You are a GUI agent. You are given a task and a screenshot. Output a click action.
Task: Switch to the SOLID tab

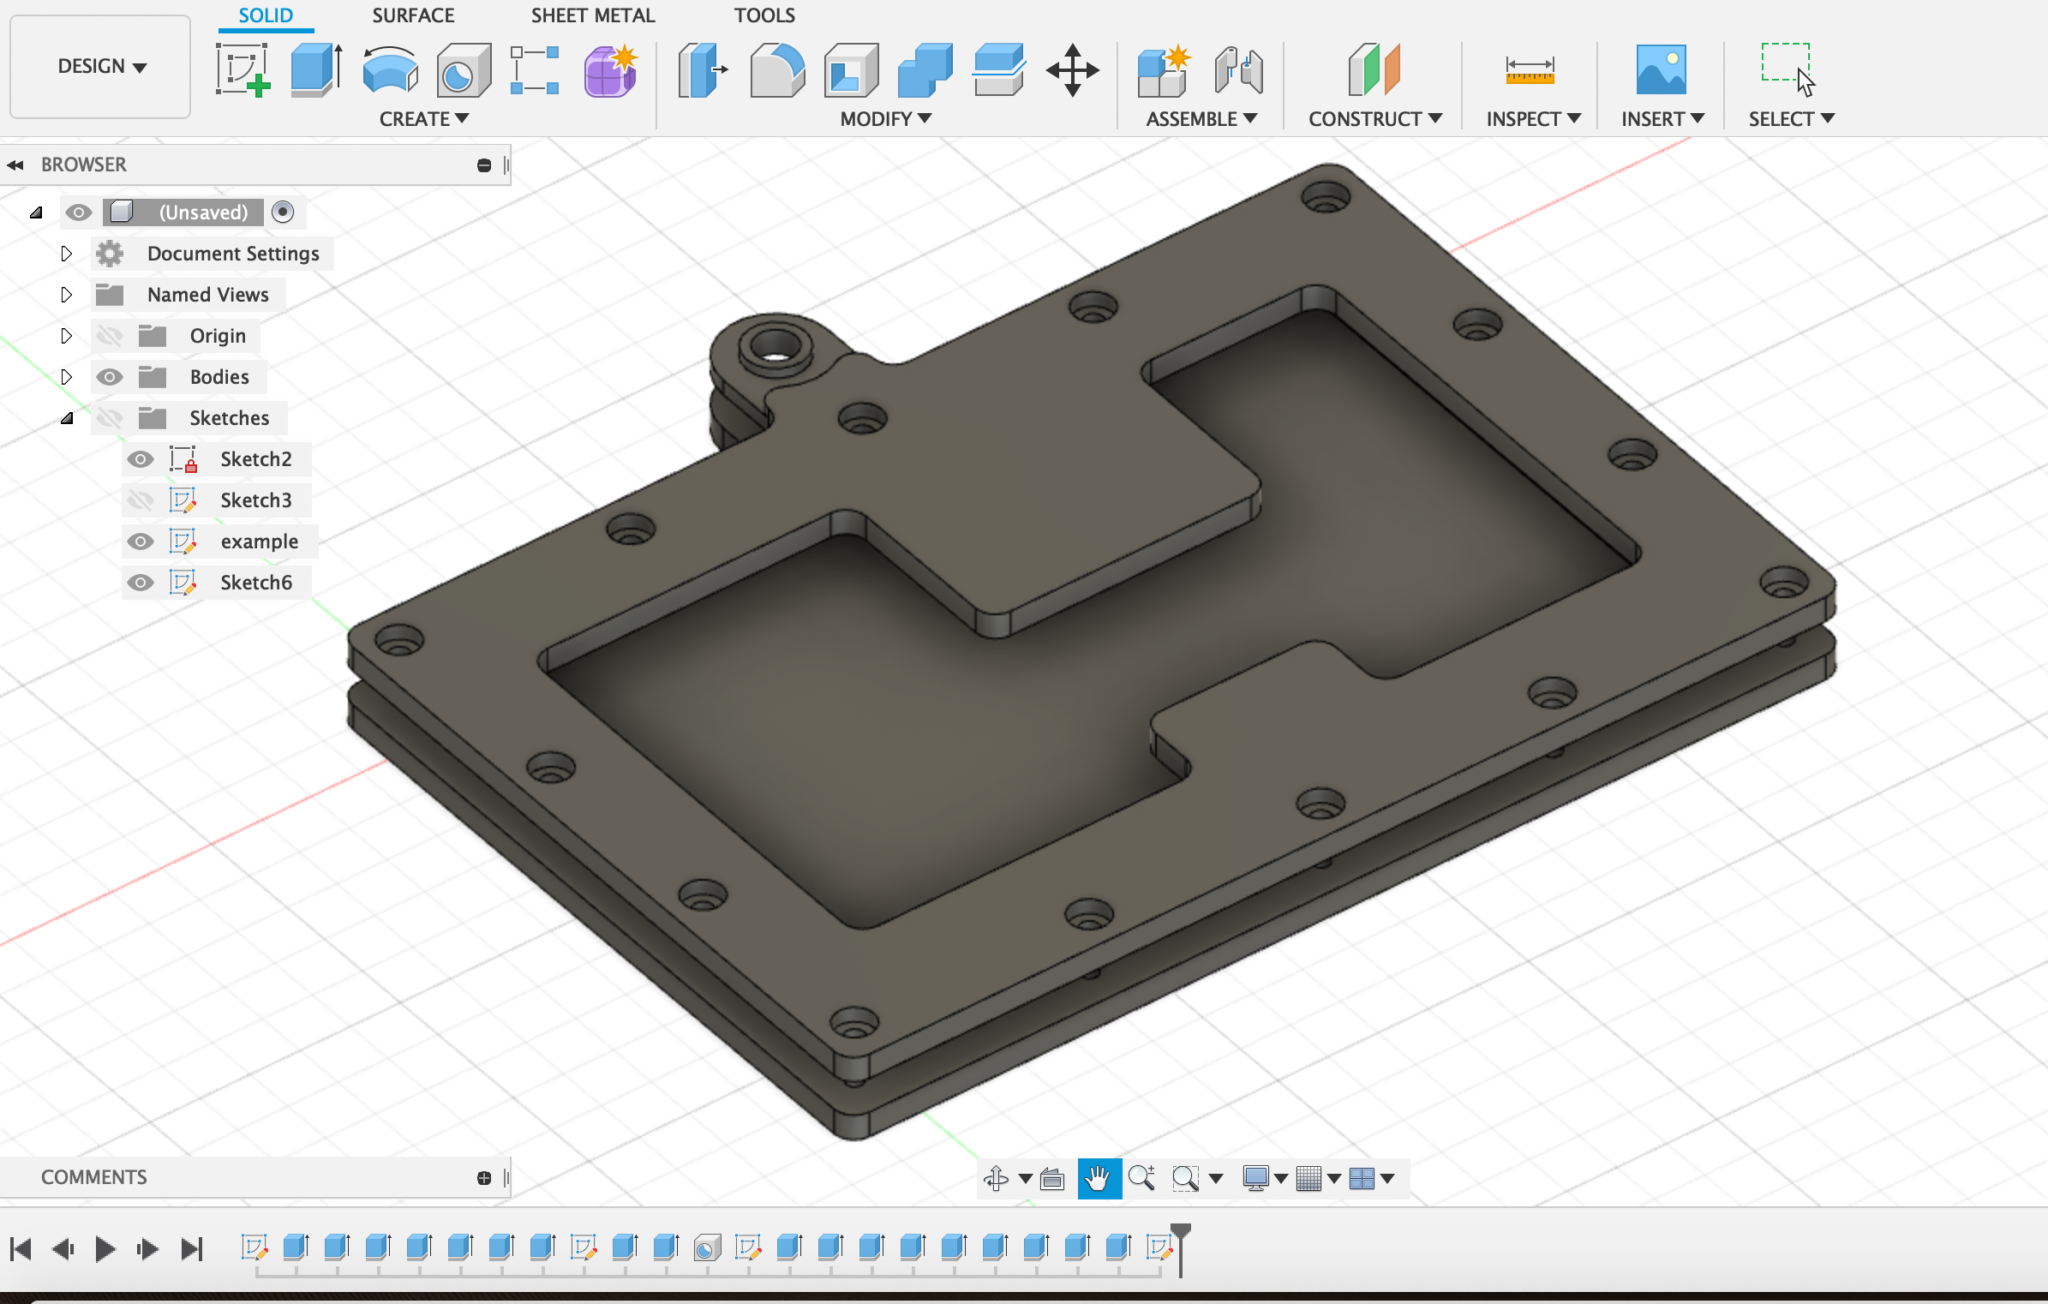266,15
